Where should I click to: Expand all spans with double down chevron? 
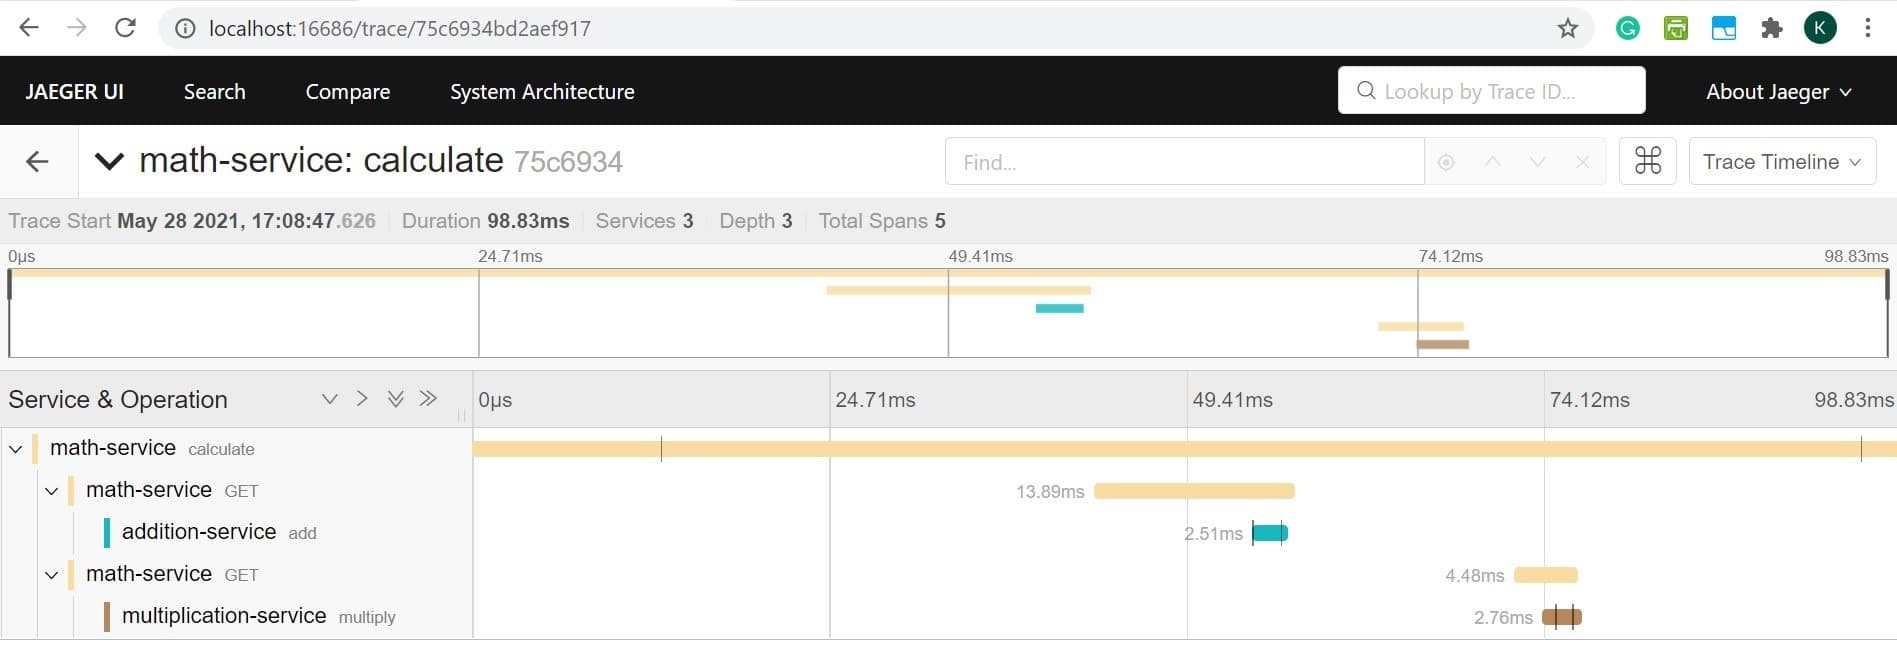pos(396,399)
